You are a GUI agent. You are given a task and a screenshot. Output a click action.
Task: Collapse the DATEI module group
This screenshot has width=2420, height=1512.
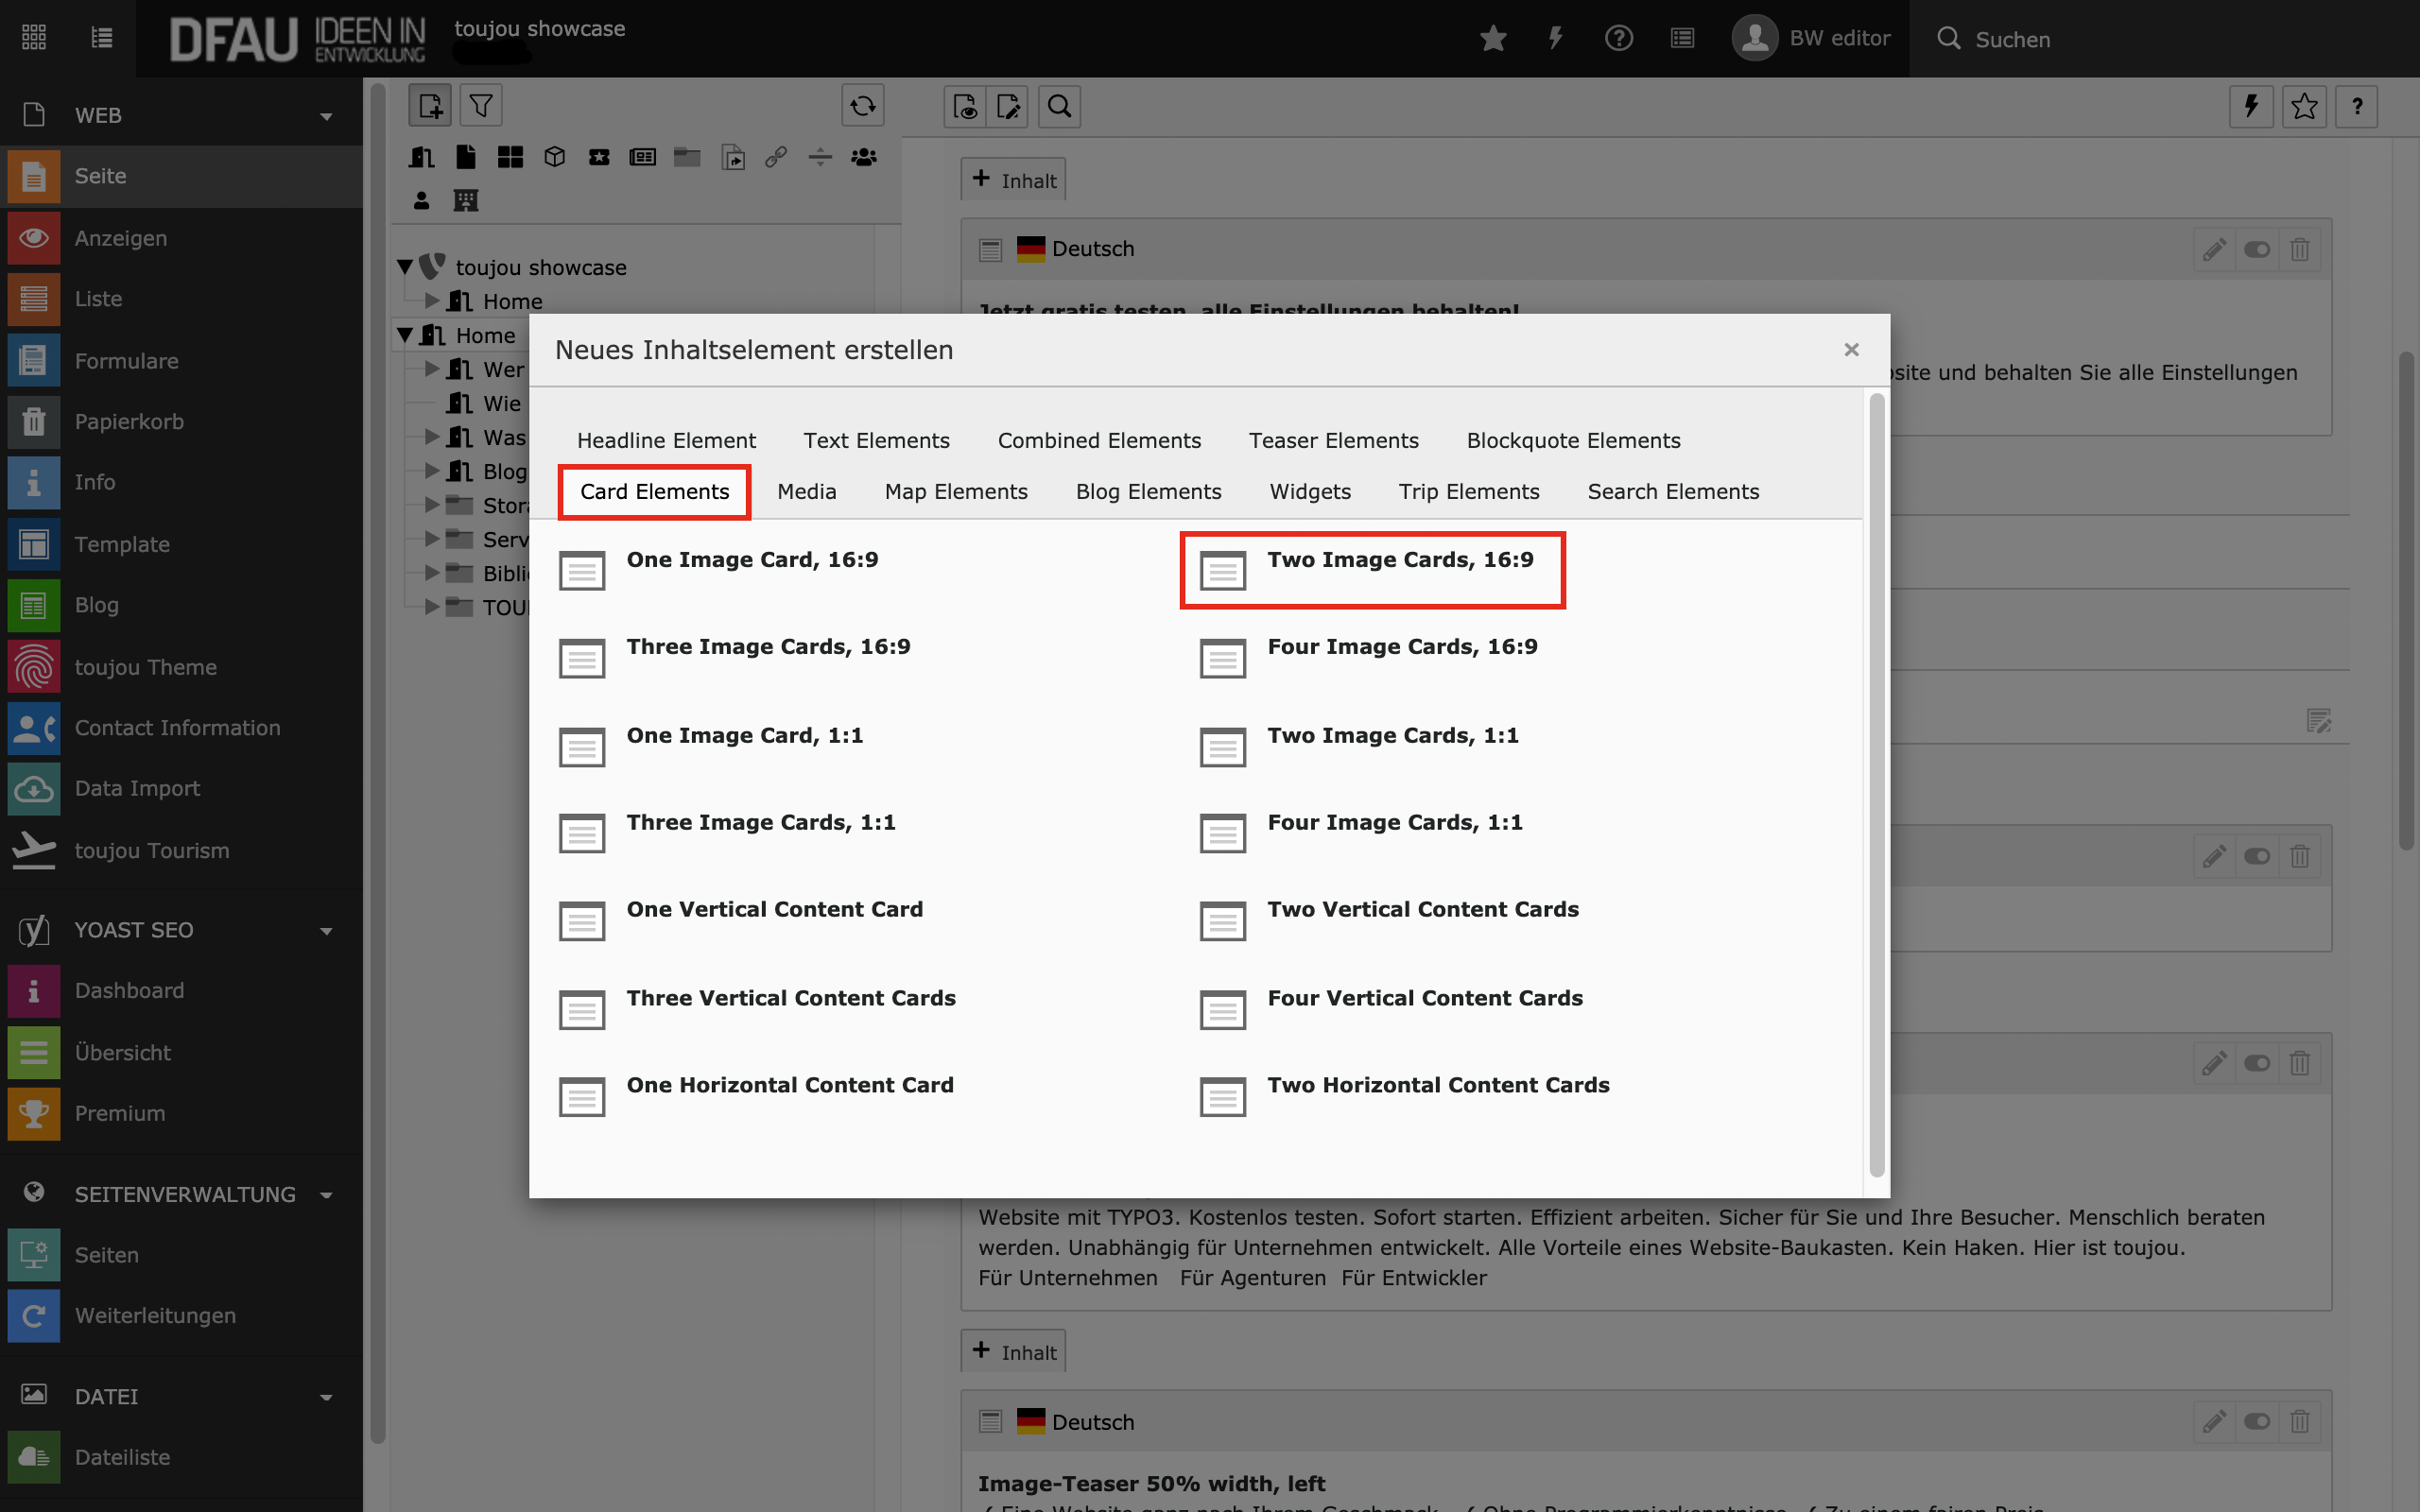click(326, 1396)
